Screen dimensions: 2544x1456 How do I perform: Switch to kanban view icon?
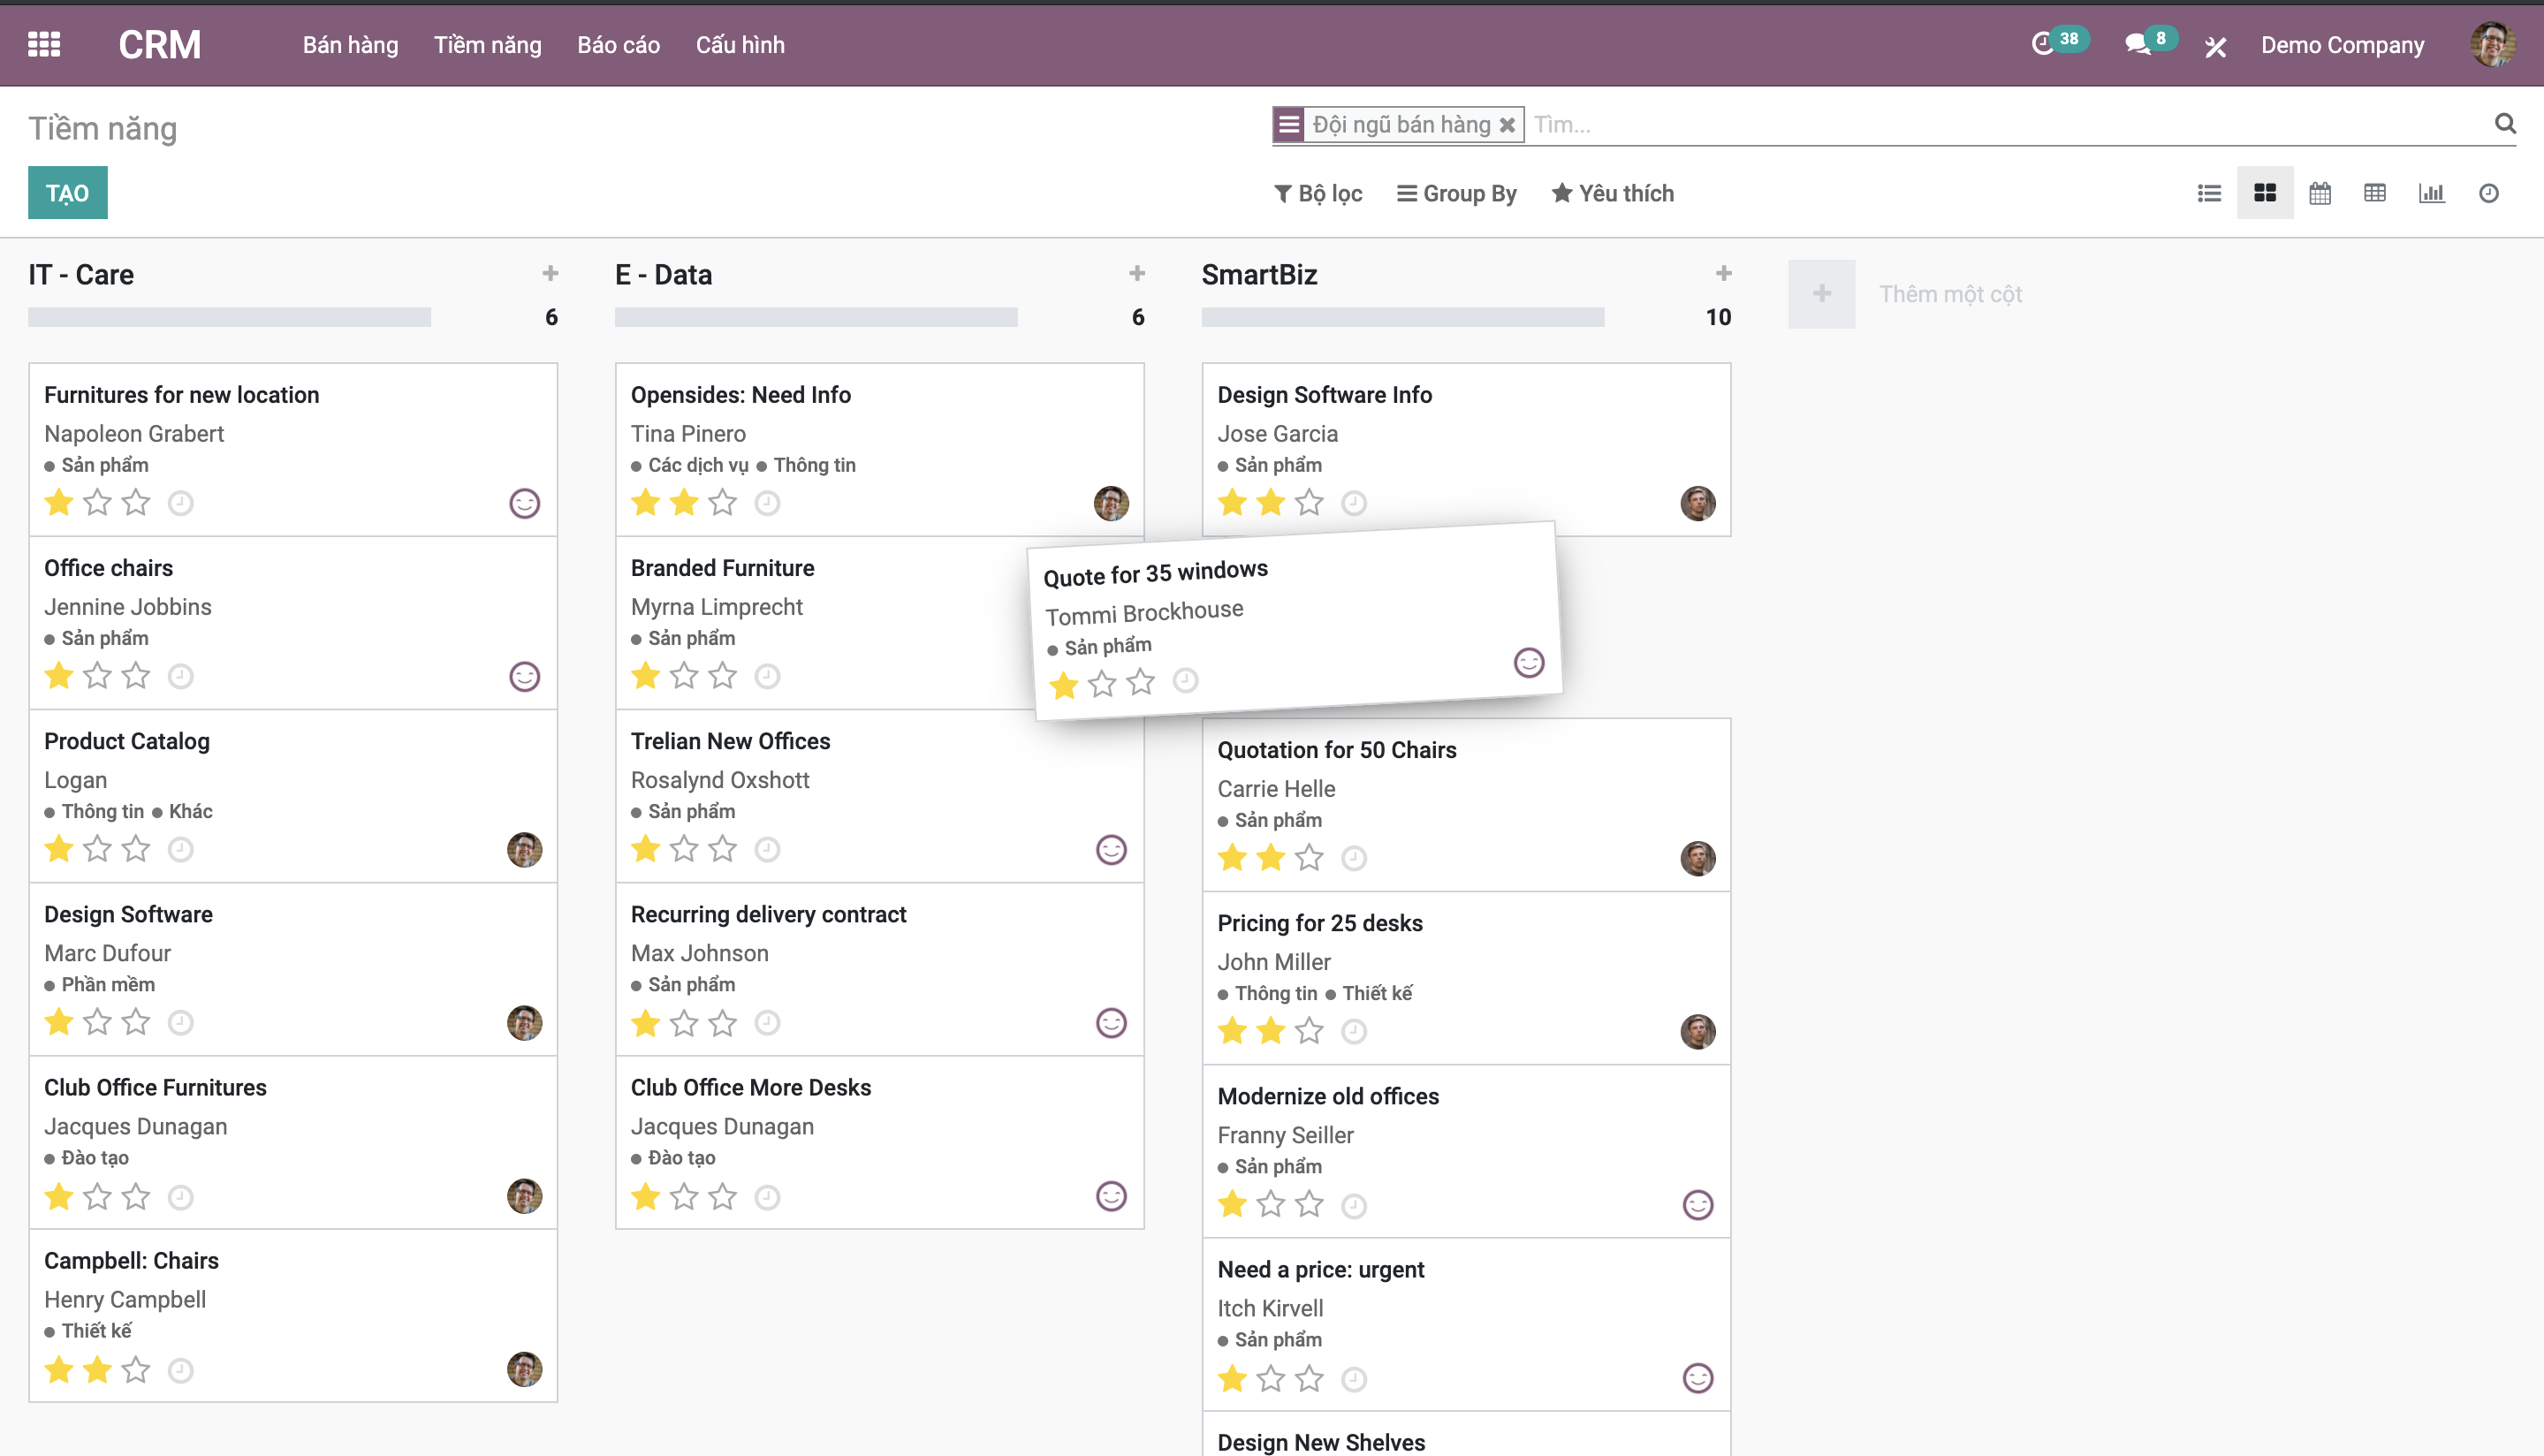2265,193
